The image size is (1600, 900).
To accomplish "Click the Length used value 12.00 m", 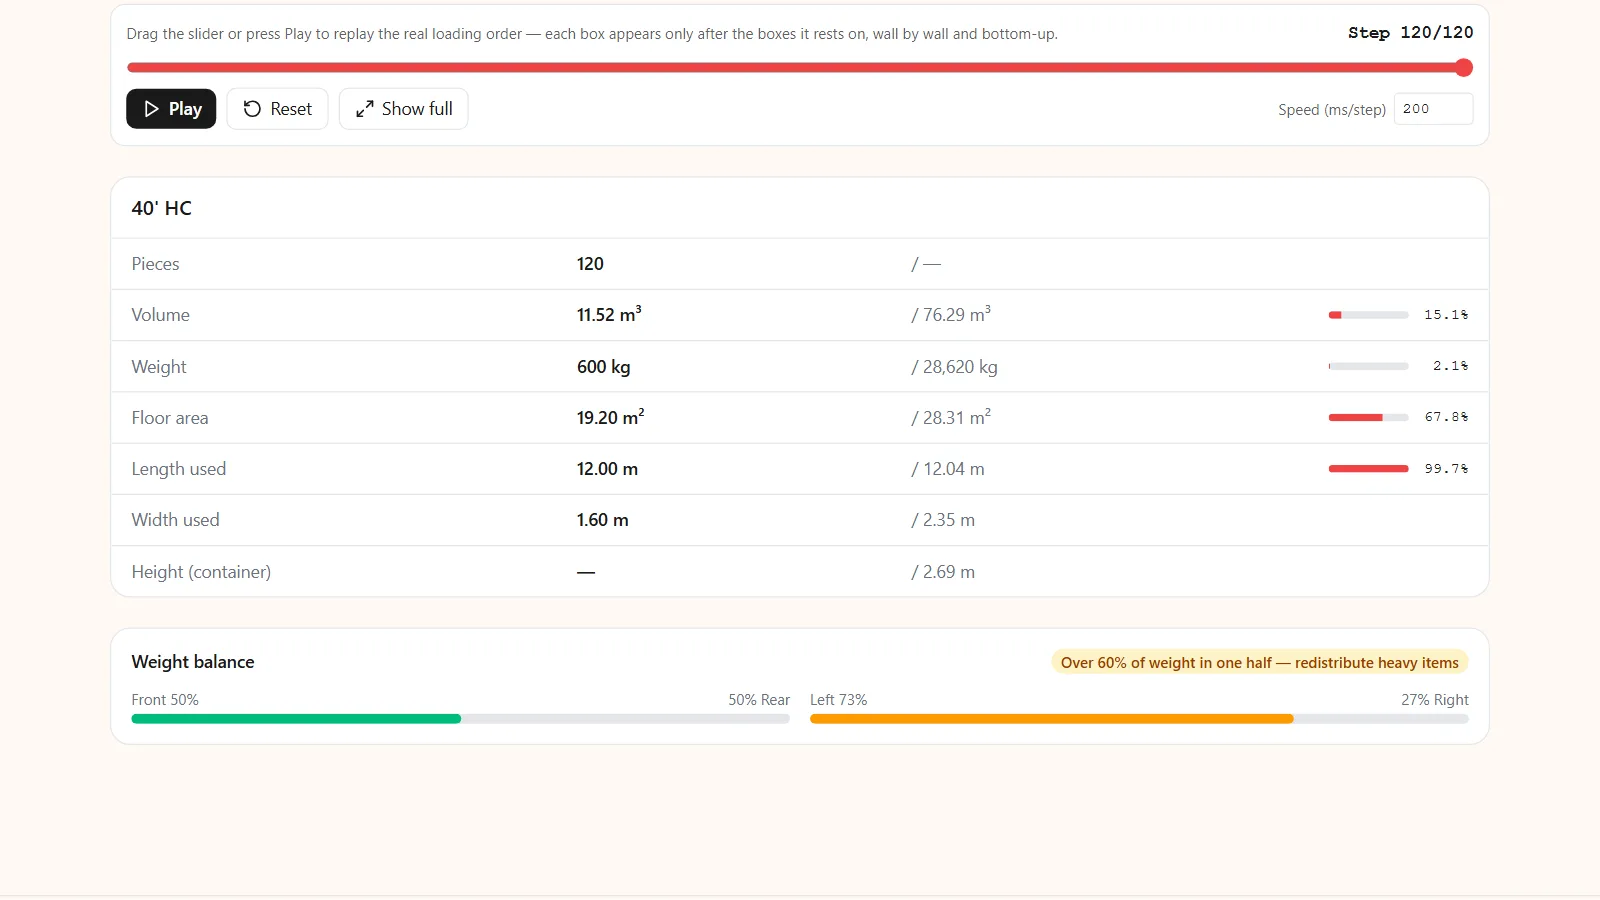I will click(607, 469).
